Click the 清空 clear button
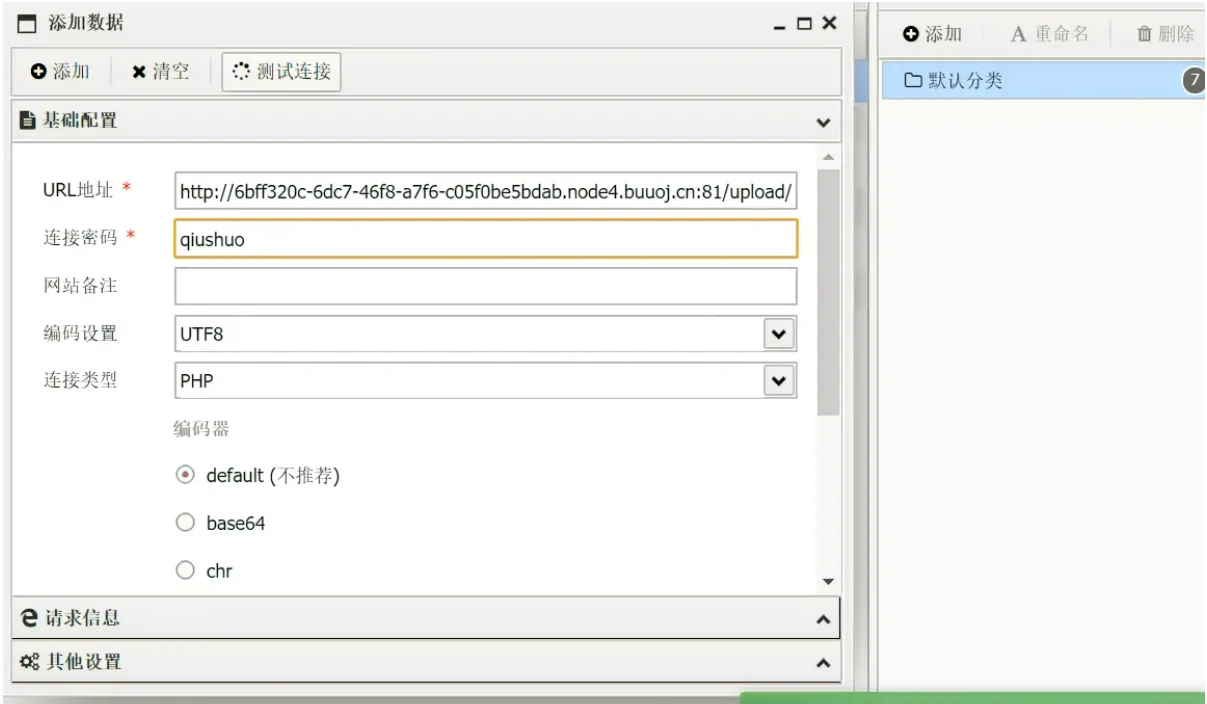This screenshot has width=1207, height=704. click(x=161, y=72)
